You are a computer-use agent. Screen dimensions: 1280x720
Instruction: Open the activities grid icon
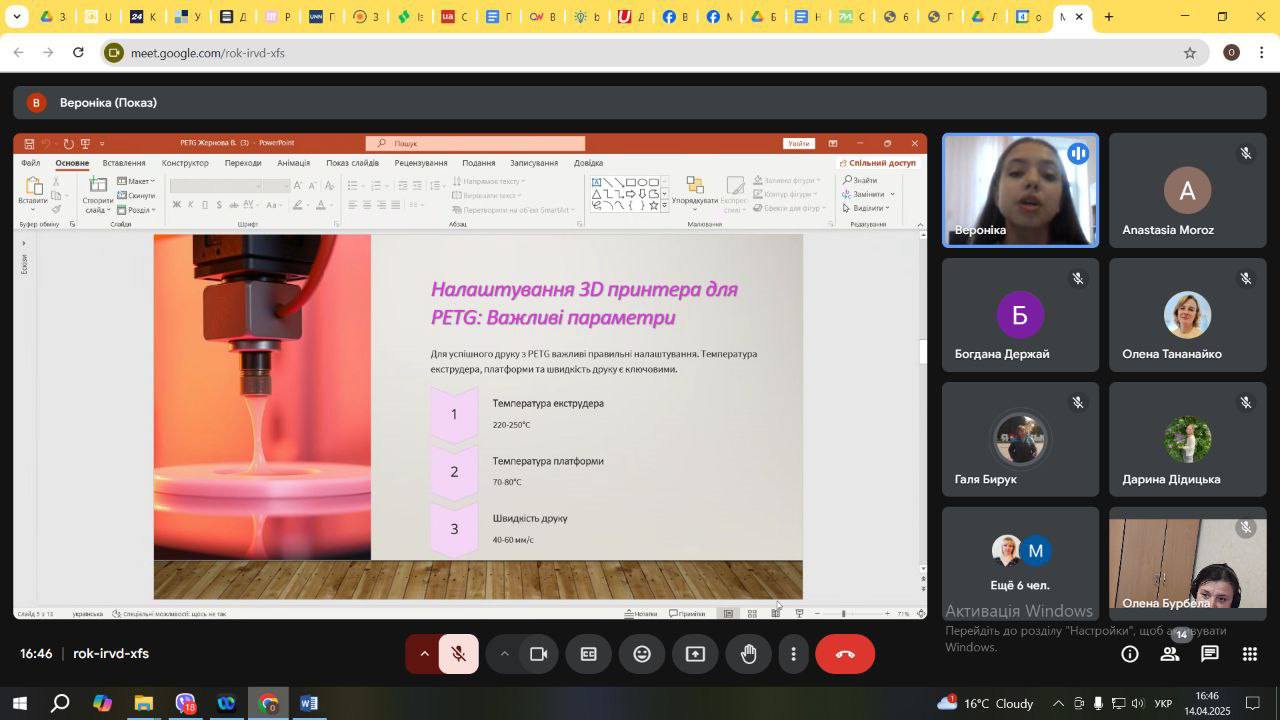click(1249, 654)
